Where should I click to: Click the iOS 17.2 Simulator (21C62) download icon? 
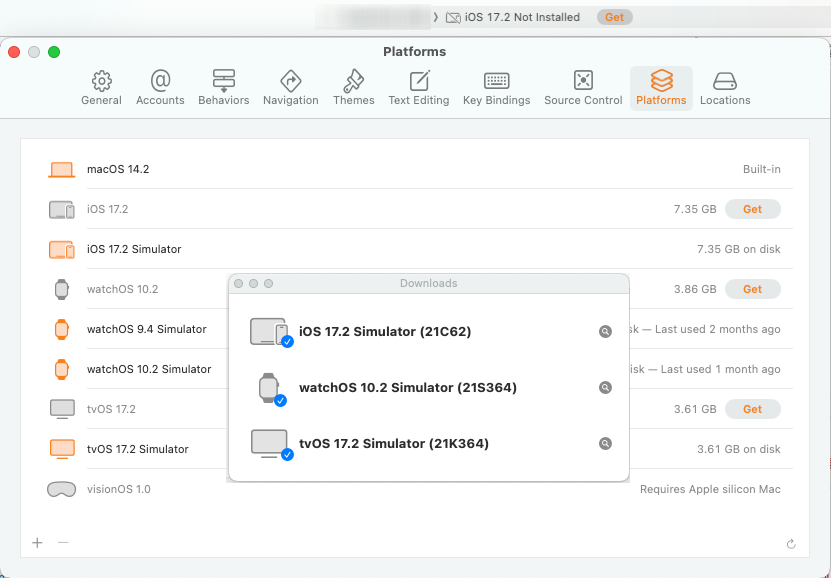pos(271,332)
